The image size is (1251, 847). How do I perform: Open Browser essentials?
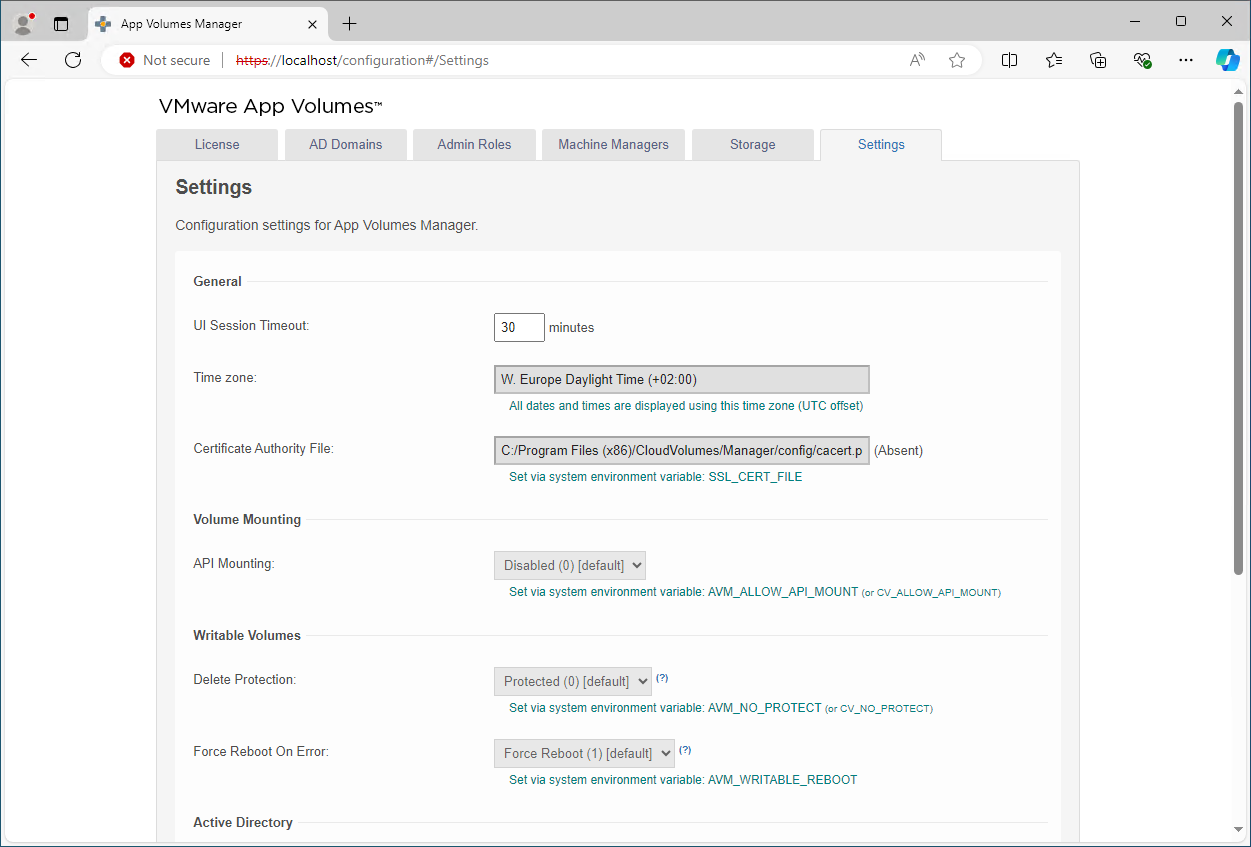[1142, 60]
